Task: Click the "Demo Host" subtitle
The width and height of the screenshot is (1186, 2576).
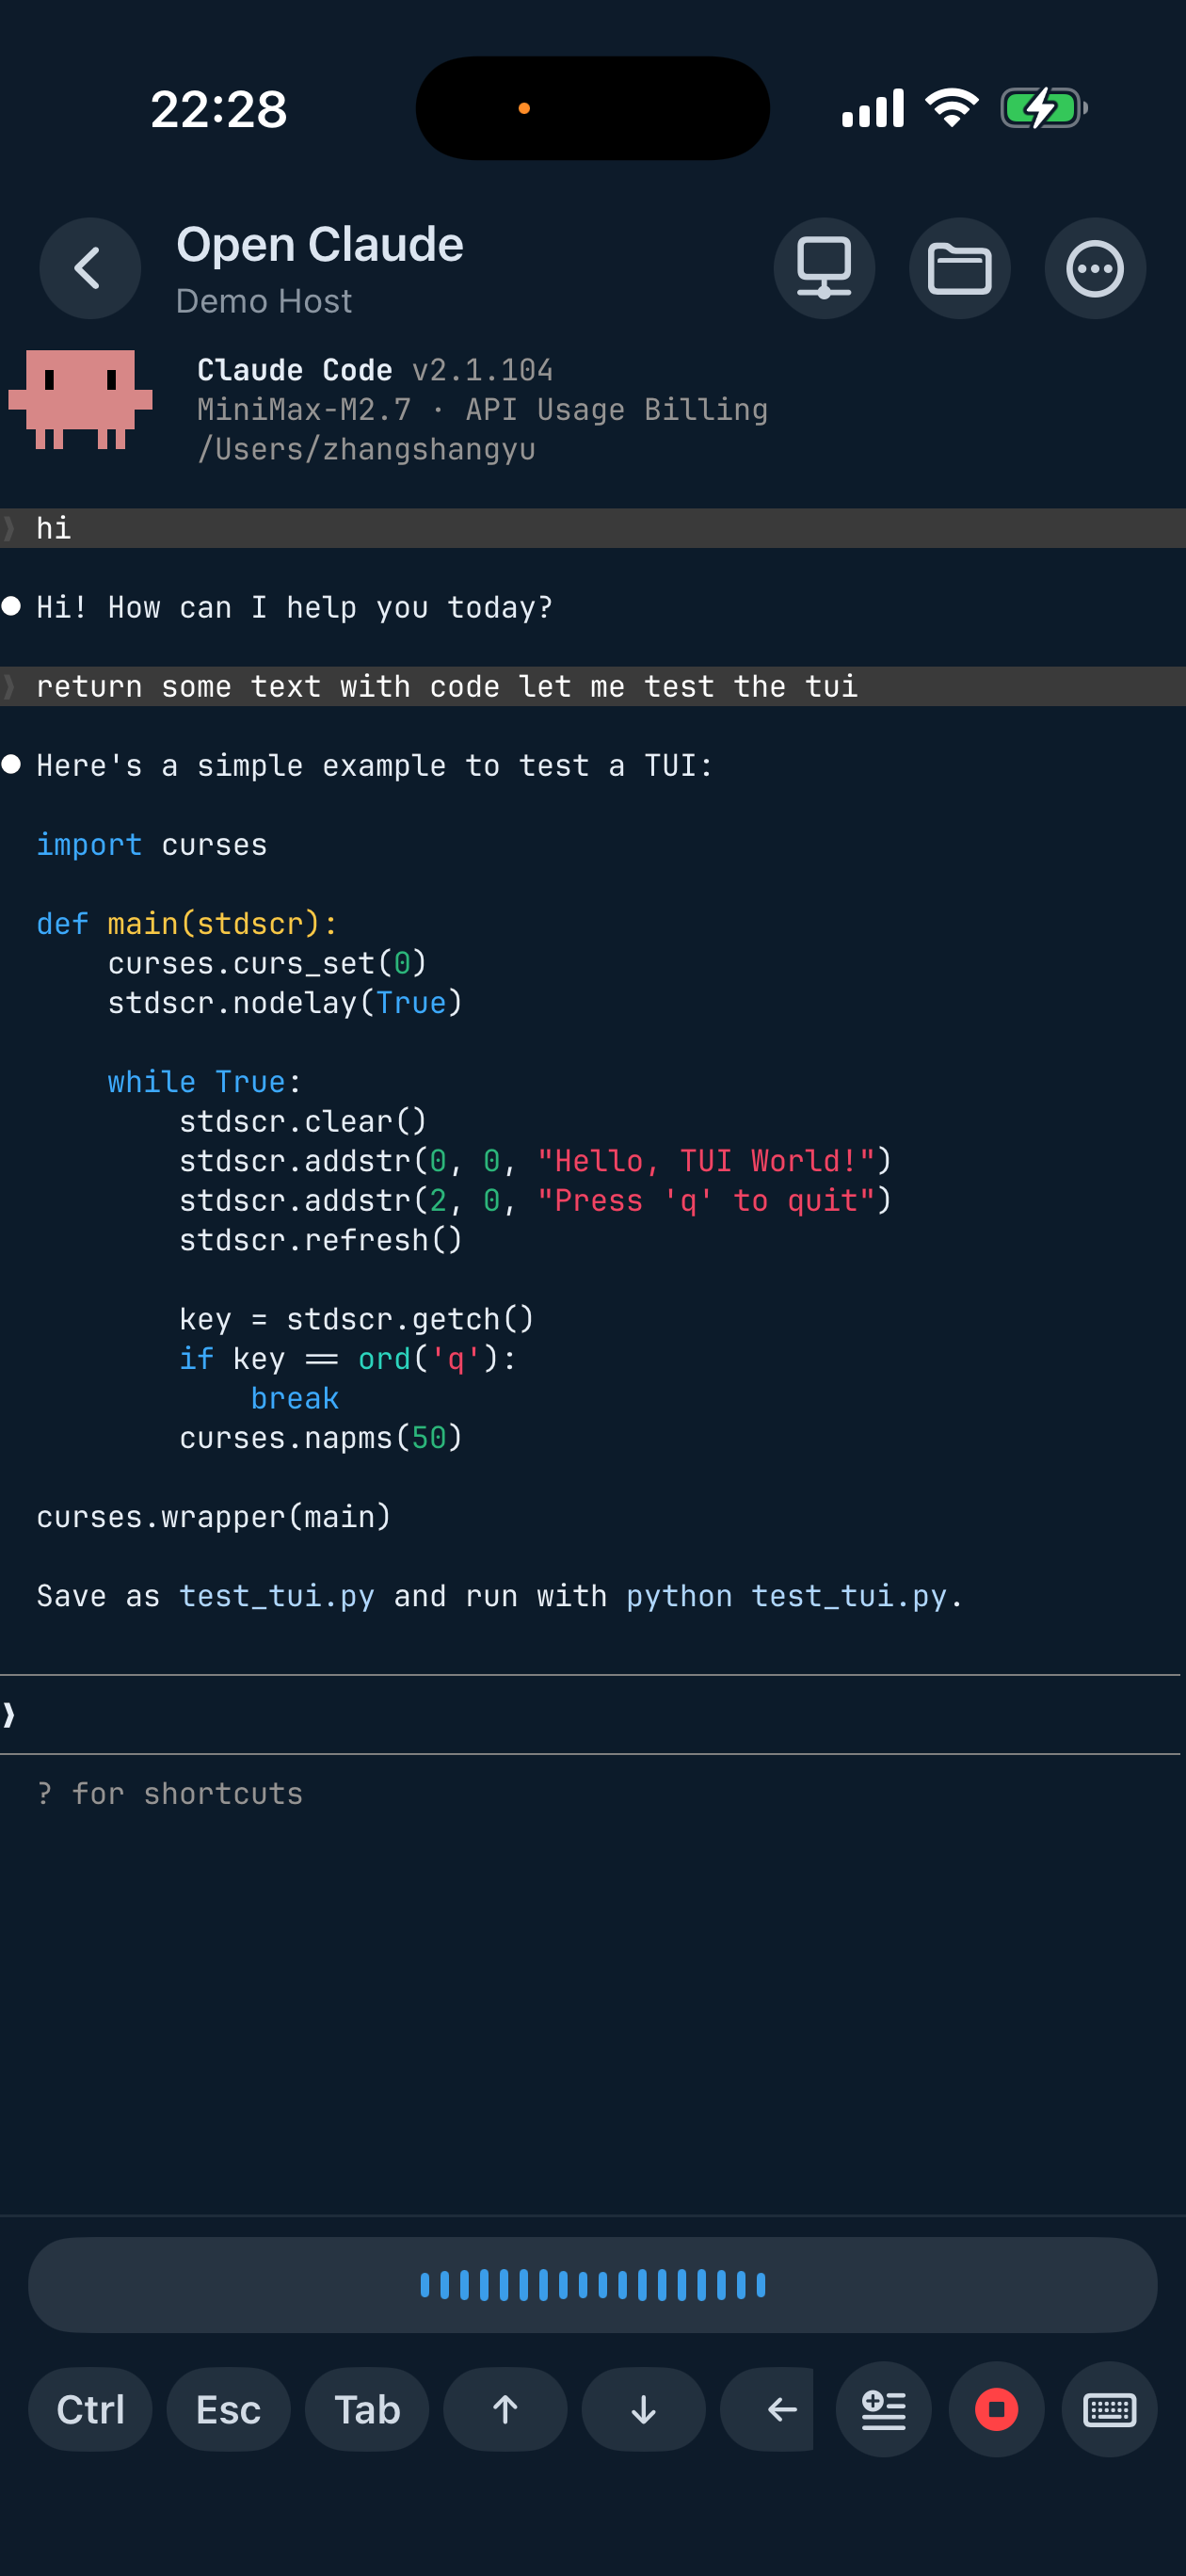Action: click(x=264, y=301)
